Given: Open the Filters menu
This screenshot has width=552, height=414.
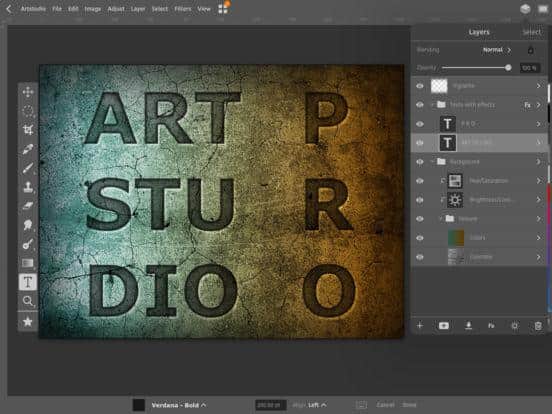Looking at the screenshot, I should 182,9.
